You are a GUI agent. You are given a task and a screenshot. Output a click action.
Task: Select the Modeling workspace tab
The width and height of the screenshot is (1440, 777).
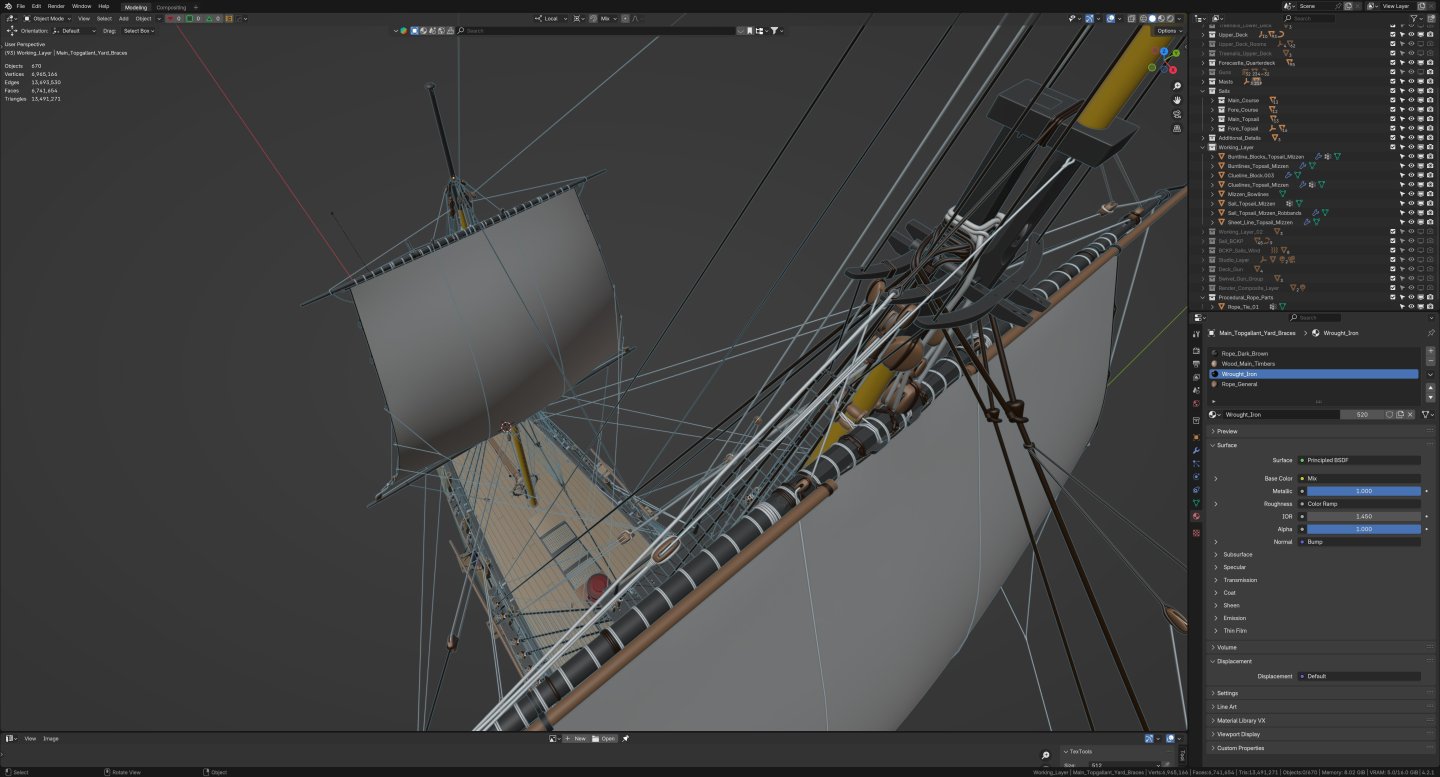(x=135, y=7)
